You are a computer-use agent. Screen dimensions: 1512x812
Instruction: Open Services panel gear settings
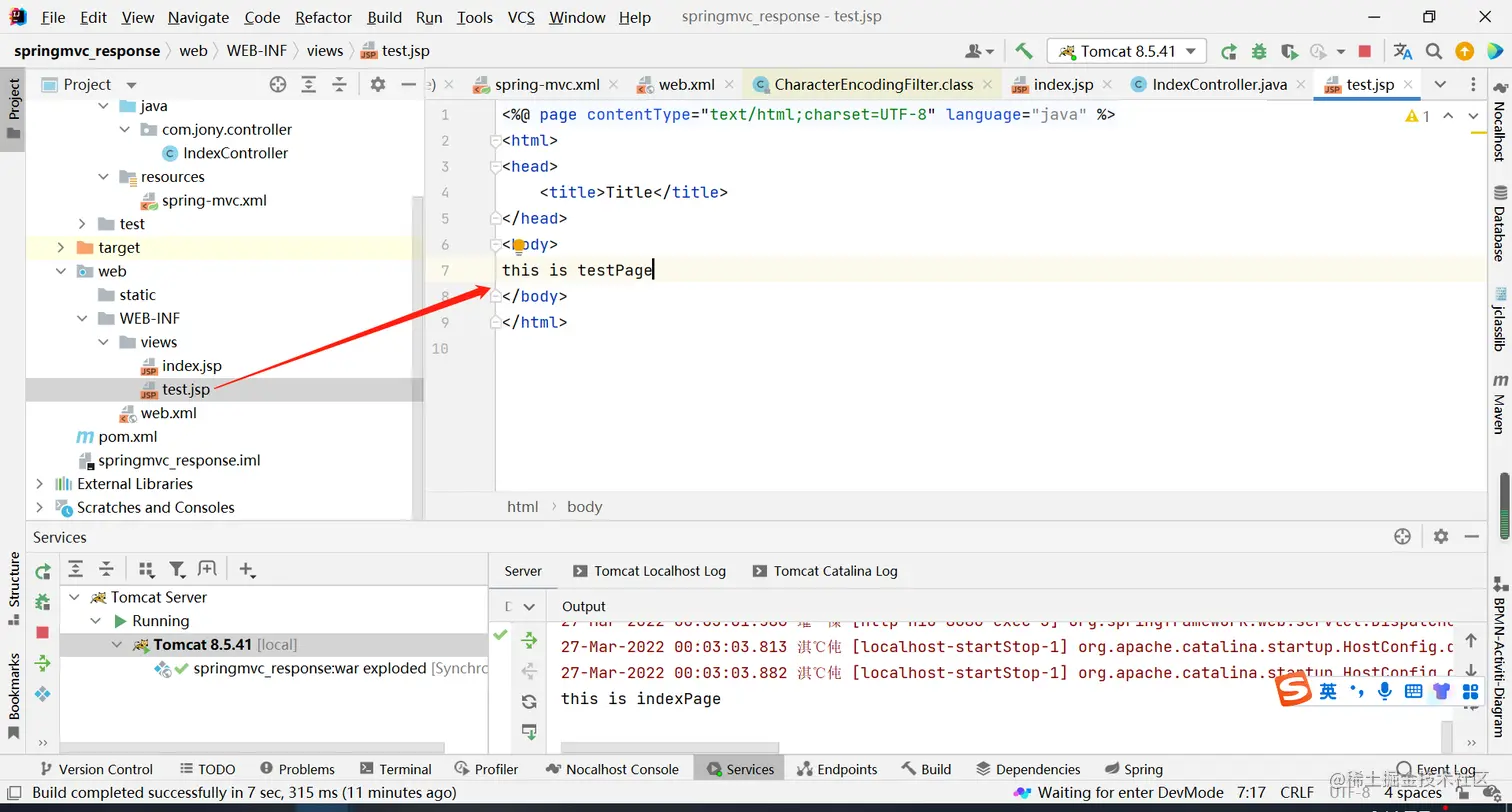(1440, 537)
